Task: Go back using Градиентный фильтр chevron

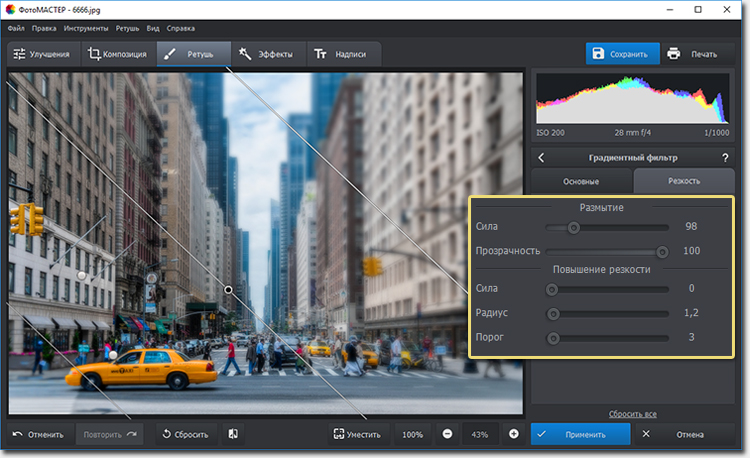Action: coord(541,157)
